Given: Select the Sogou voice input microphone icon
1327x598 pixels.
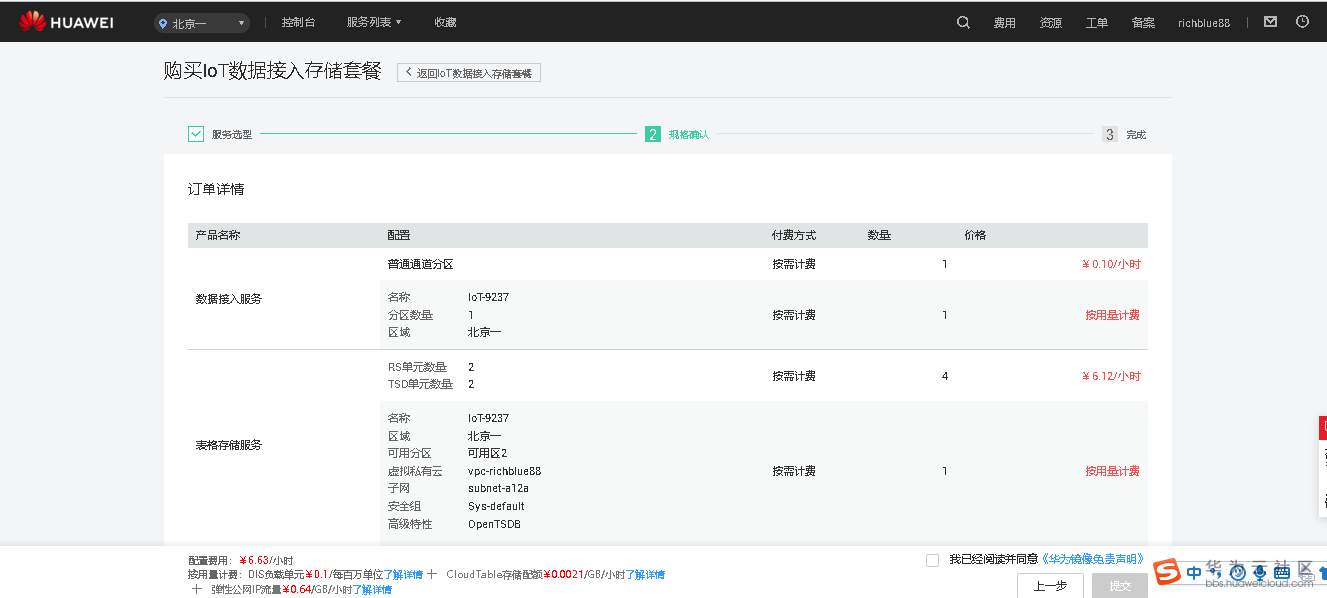Looking at the screenshot, I should (1260, 571).
